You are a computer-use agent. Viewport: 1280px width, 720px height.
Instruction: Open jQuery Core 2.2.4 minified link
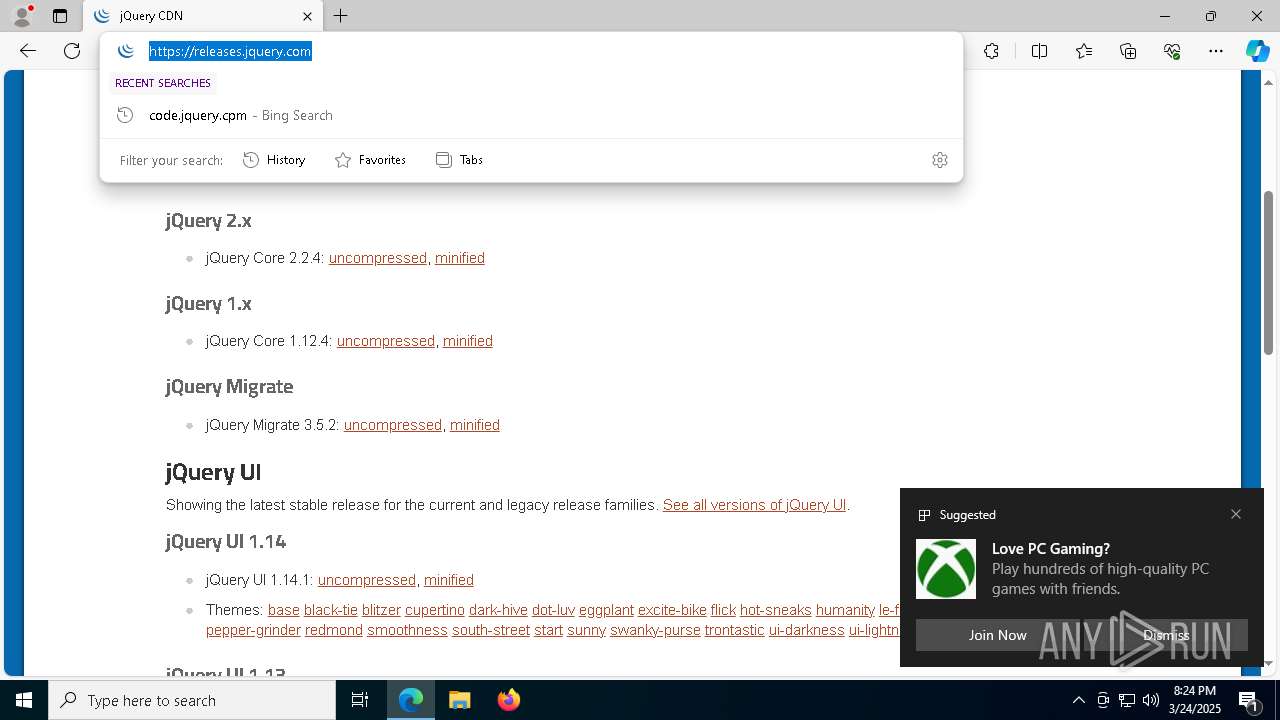(x=460, y=258)
